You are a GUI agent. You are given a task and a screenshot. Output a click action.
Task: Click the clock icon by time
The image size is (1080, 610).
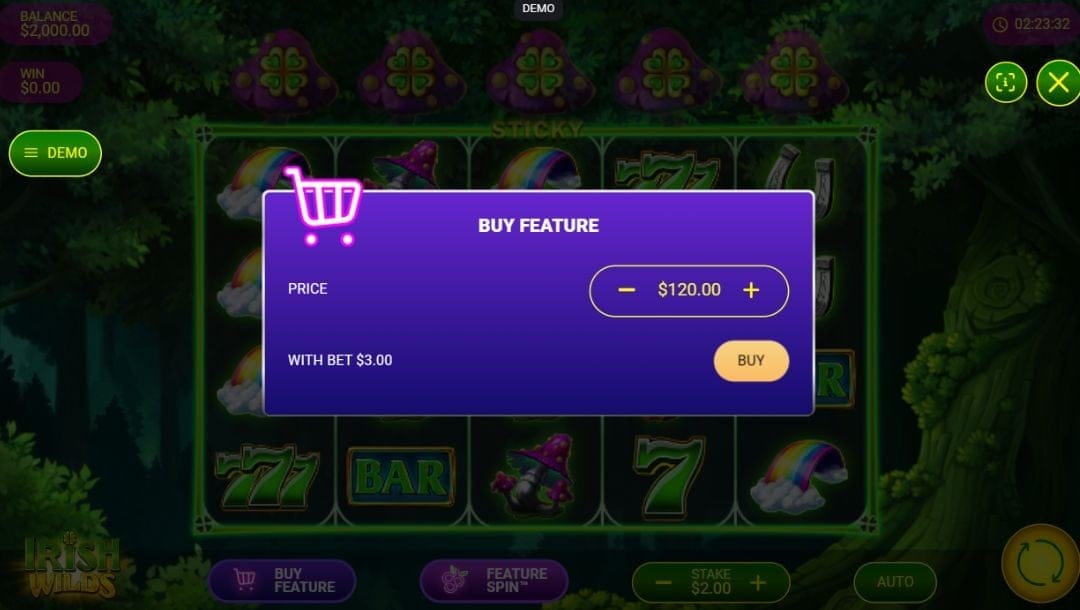[x=1000, y=25]
